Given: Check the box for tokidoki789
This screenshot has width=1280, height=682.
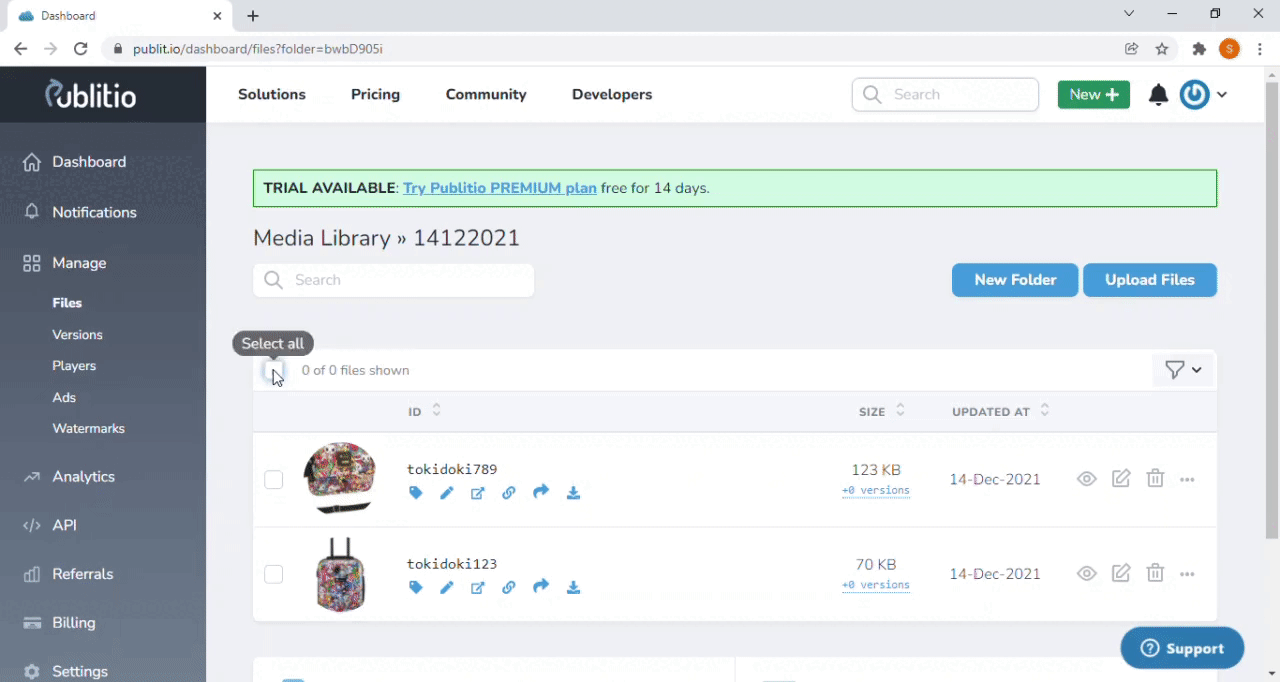Looking at the screenshot, I should [273, 480].
